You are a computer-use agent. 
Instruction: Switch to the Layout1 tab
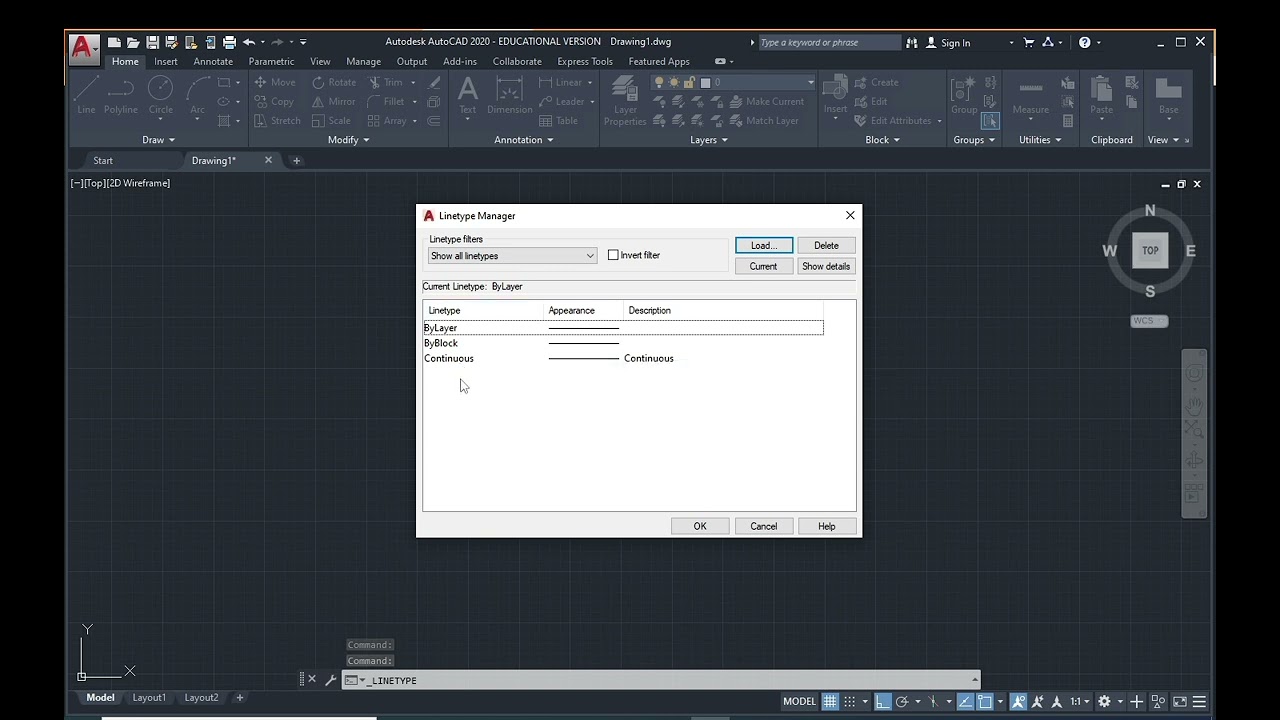click(149, 698)
